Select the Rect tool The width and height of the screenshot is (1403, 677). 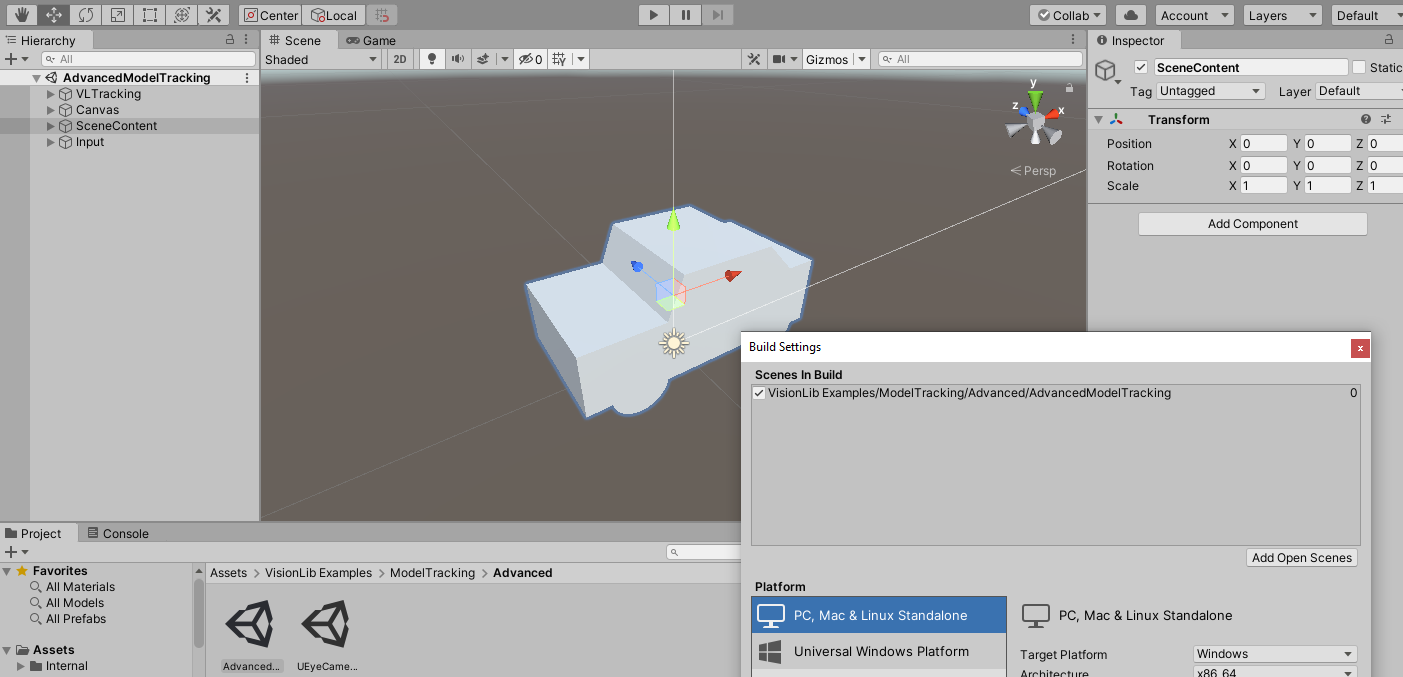point(149,15)
